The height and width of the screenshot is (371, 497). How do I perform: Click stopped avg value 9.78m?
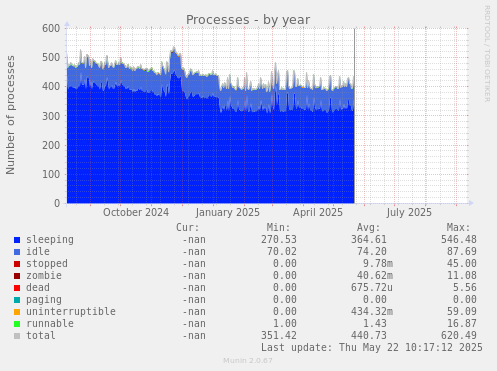(378, 264)
